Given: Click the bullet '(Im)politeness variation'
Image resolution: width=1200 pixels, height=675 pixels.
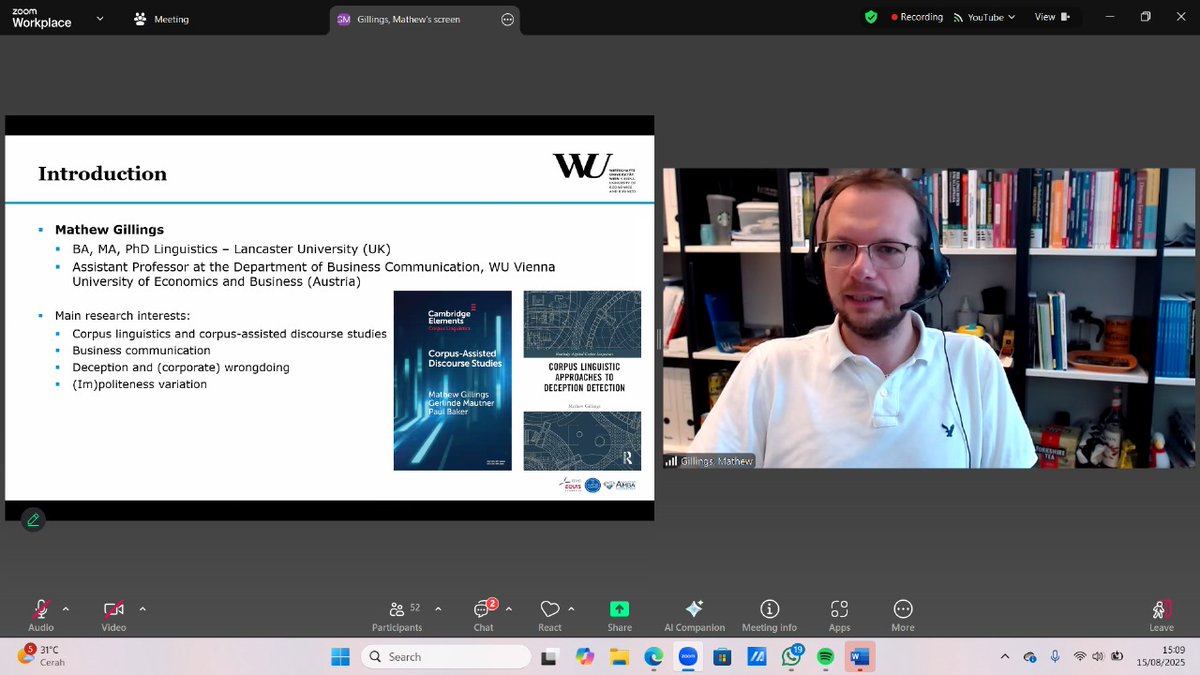Looking at the screenshot, I should point(139,384).
